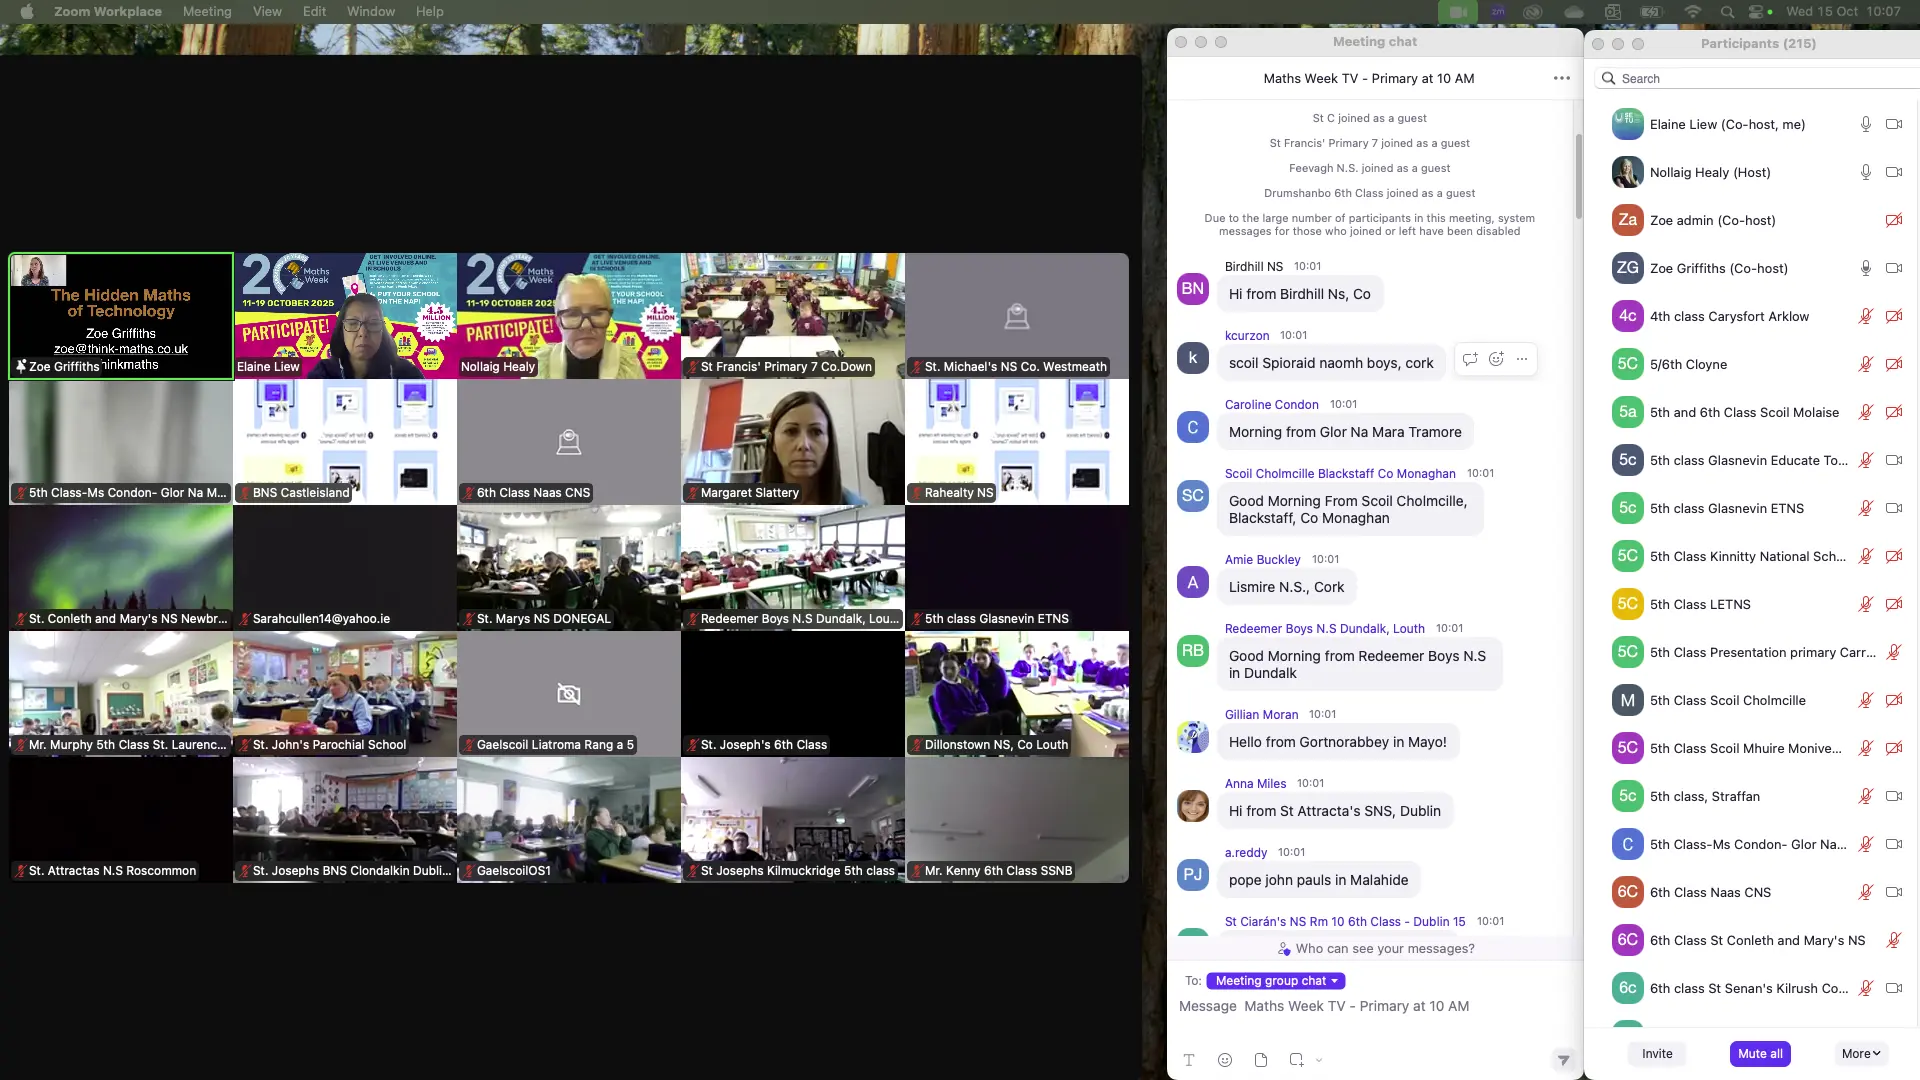1920x1080 pixels.
Task: Open the Meeting menu in menu bar
Action: [x=207, y=11]
